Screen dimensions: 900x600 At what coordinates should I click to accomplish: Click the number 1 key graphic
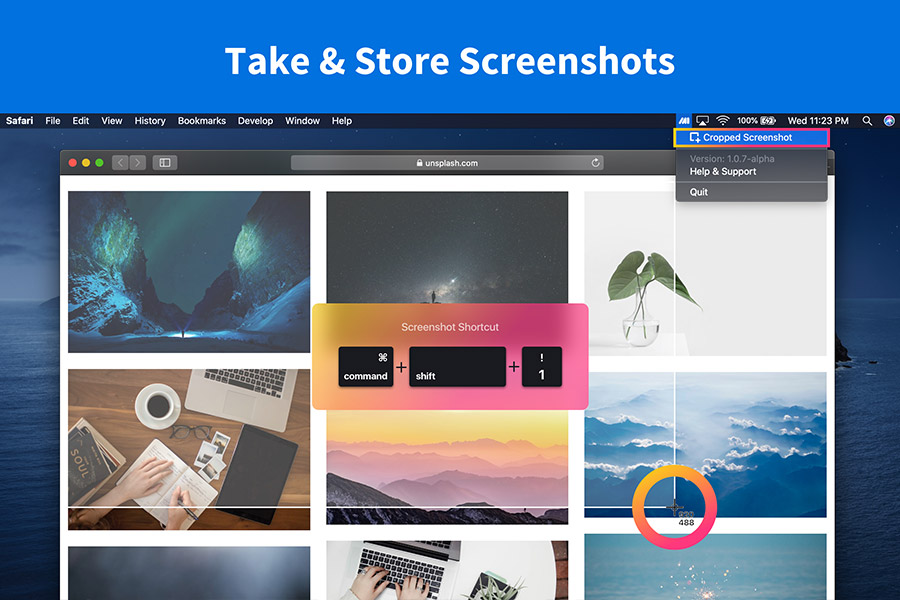542,366
